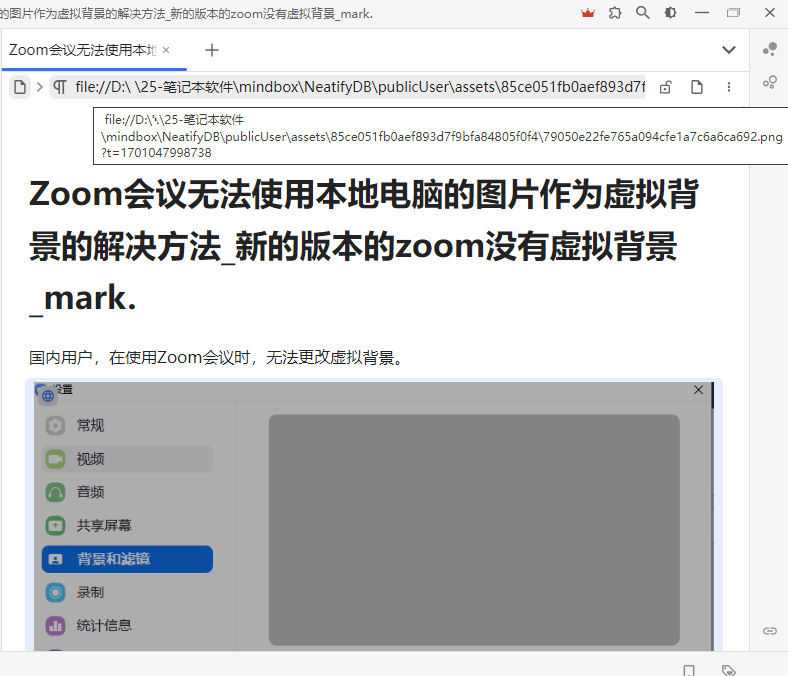
Task: Open the global graph icon in right dock
Action: 769,82
